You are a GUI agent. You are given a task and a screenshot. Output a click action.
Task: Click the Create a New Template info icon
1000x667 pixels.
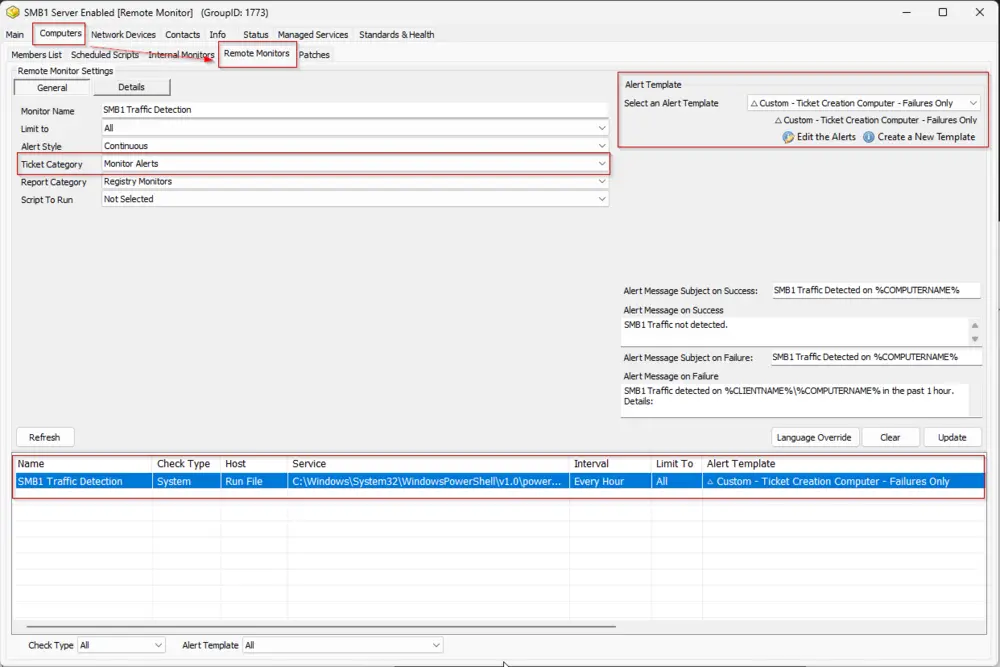pos(869,137)
